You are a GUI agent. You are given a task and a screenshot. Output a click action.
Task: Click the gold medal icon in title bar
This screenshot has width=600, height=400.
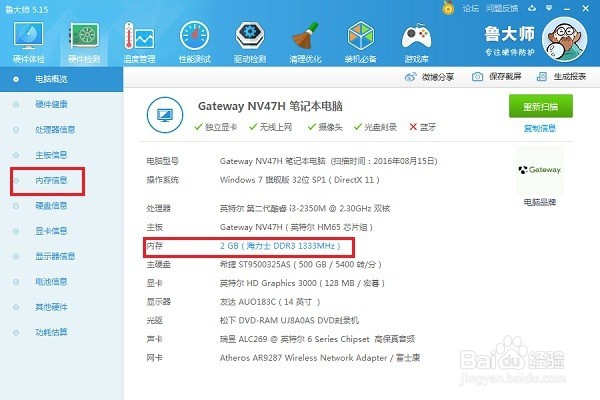448,8
